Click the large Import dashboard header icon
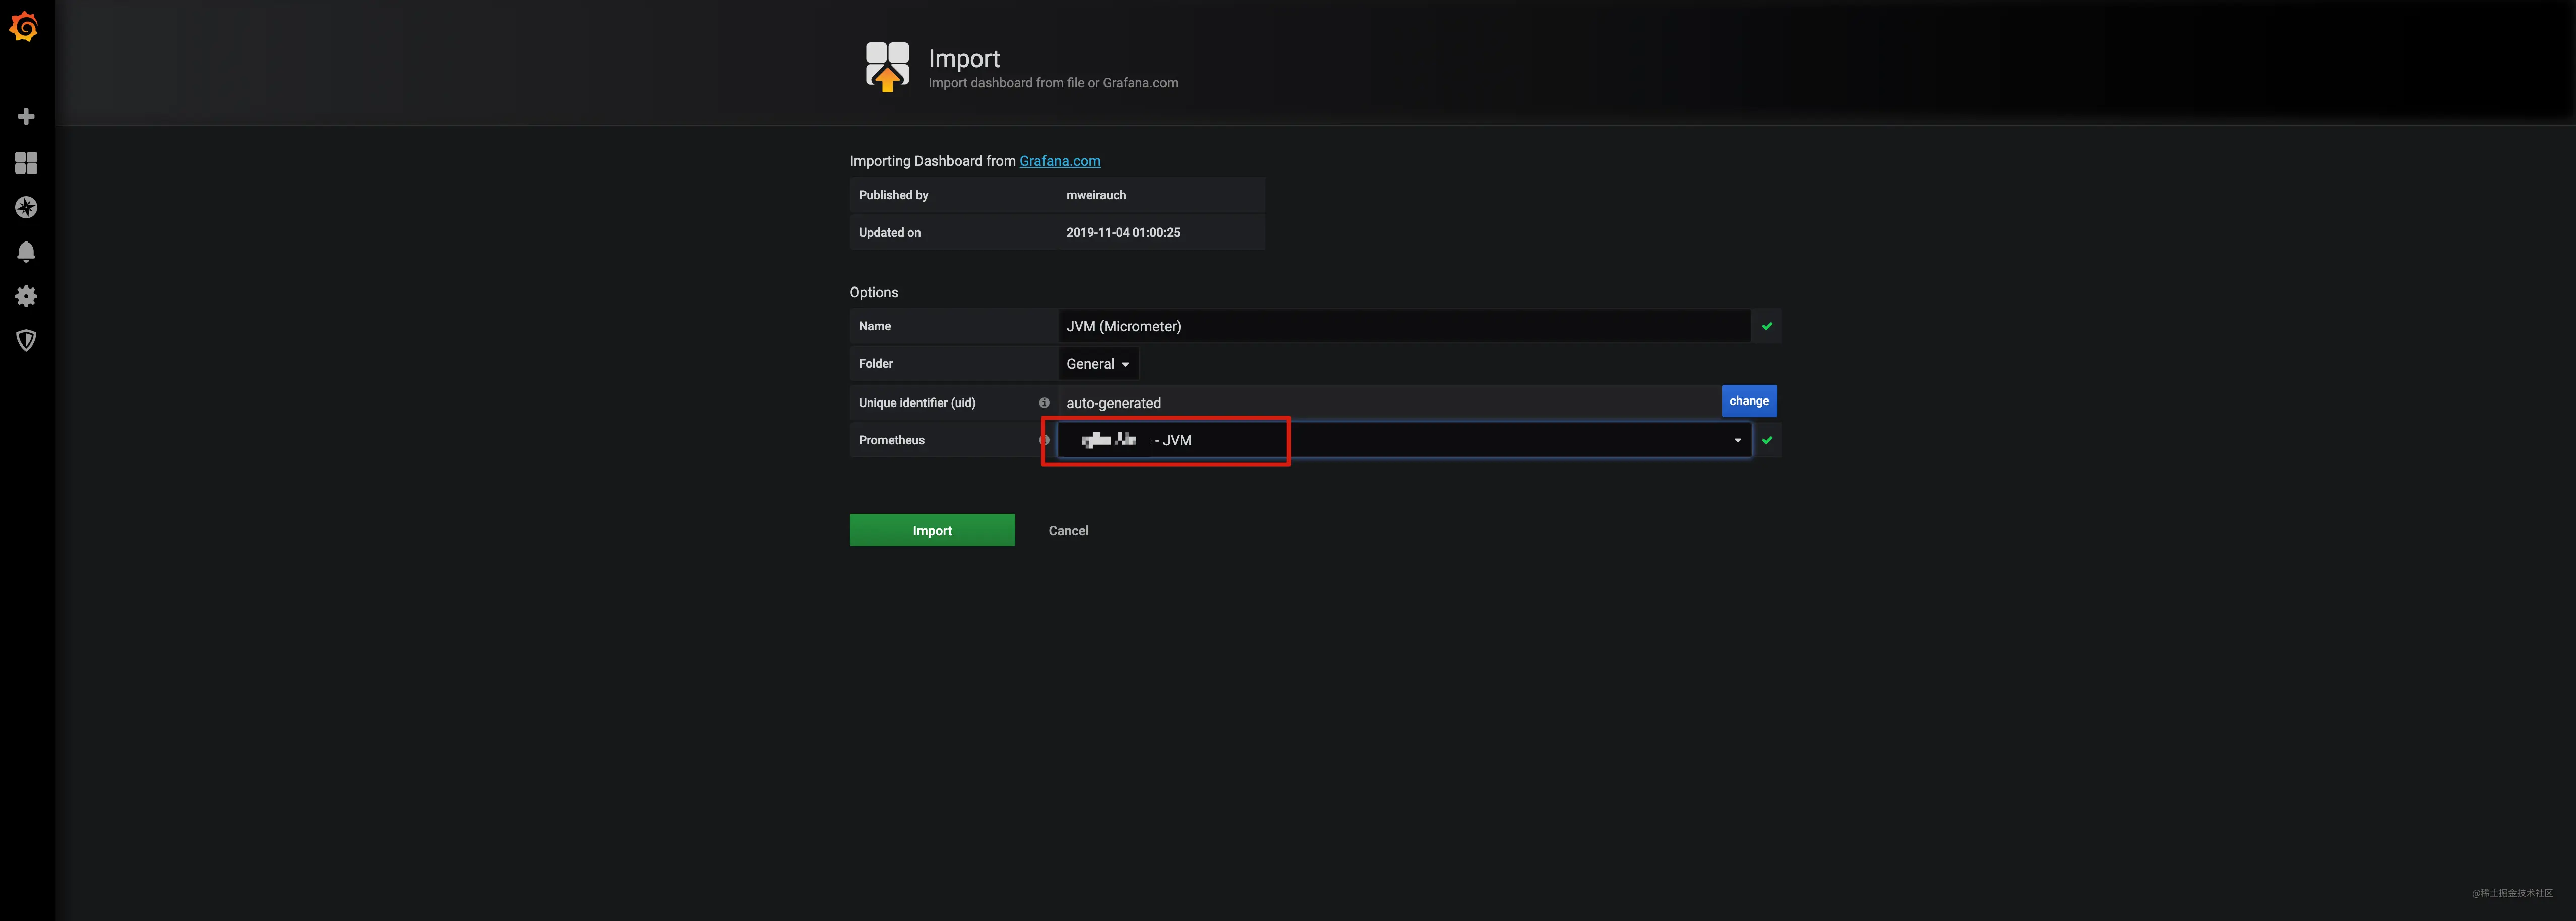 click(887, 67)
